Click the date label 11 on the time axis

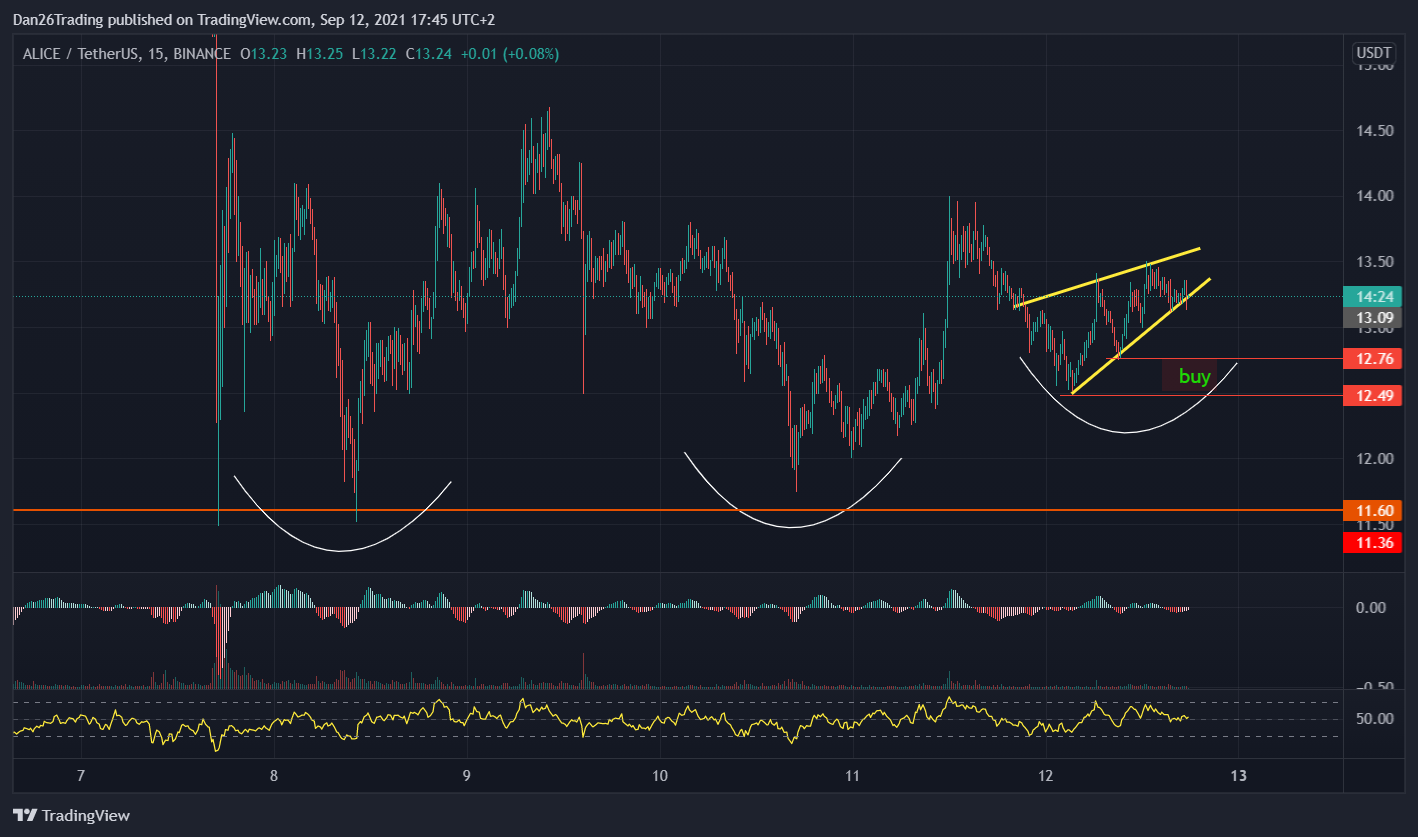coord(852,775)
